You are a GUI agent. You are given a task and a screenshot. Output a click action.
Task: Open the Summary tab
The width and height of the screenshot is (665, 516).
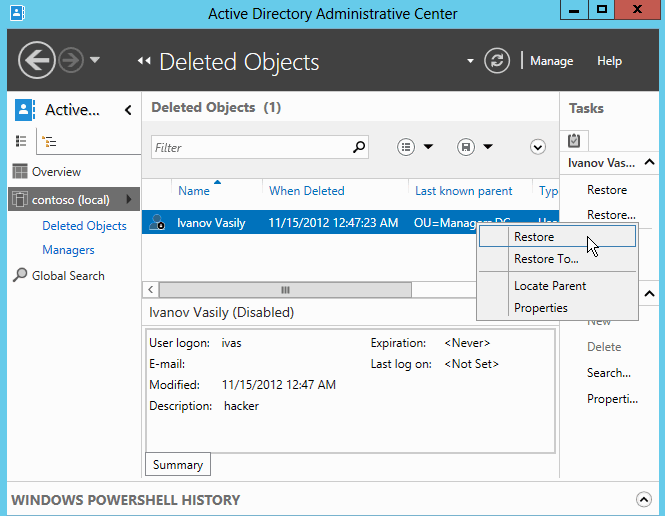pos(178,465)
